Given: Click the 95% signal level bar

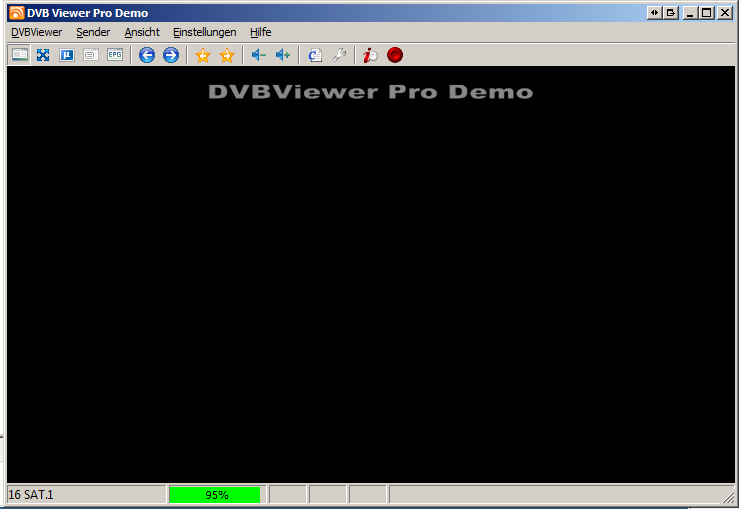Looking at the screenshot, I should click(x=215, y=495).
